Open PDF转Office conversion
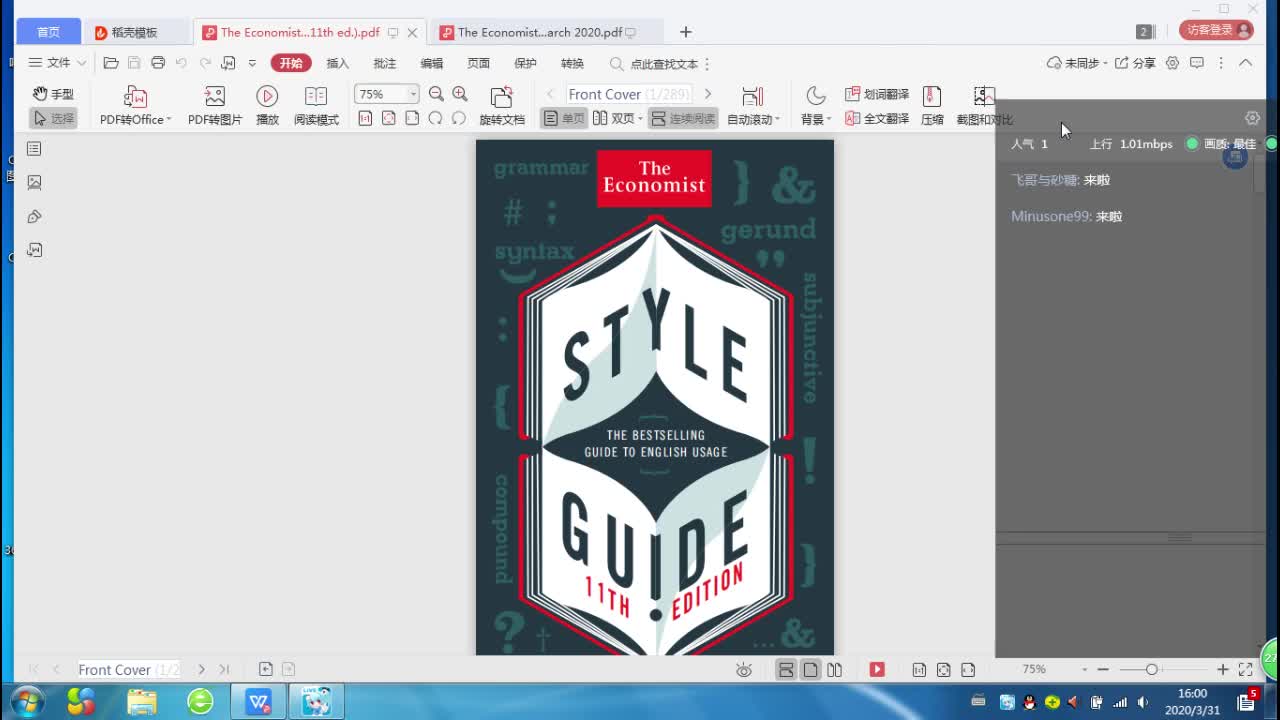 (135, 106)
